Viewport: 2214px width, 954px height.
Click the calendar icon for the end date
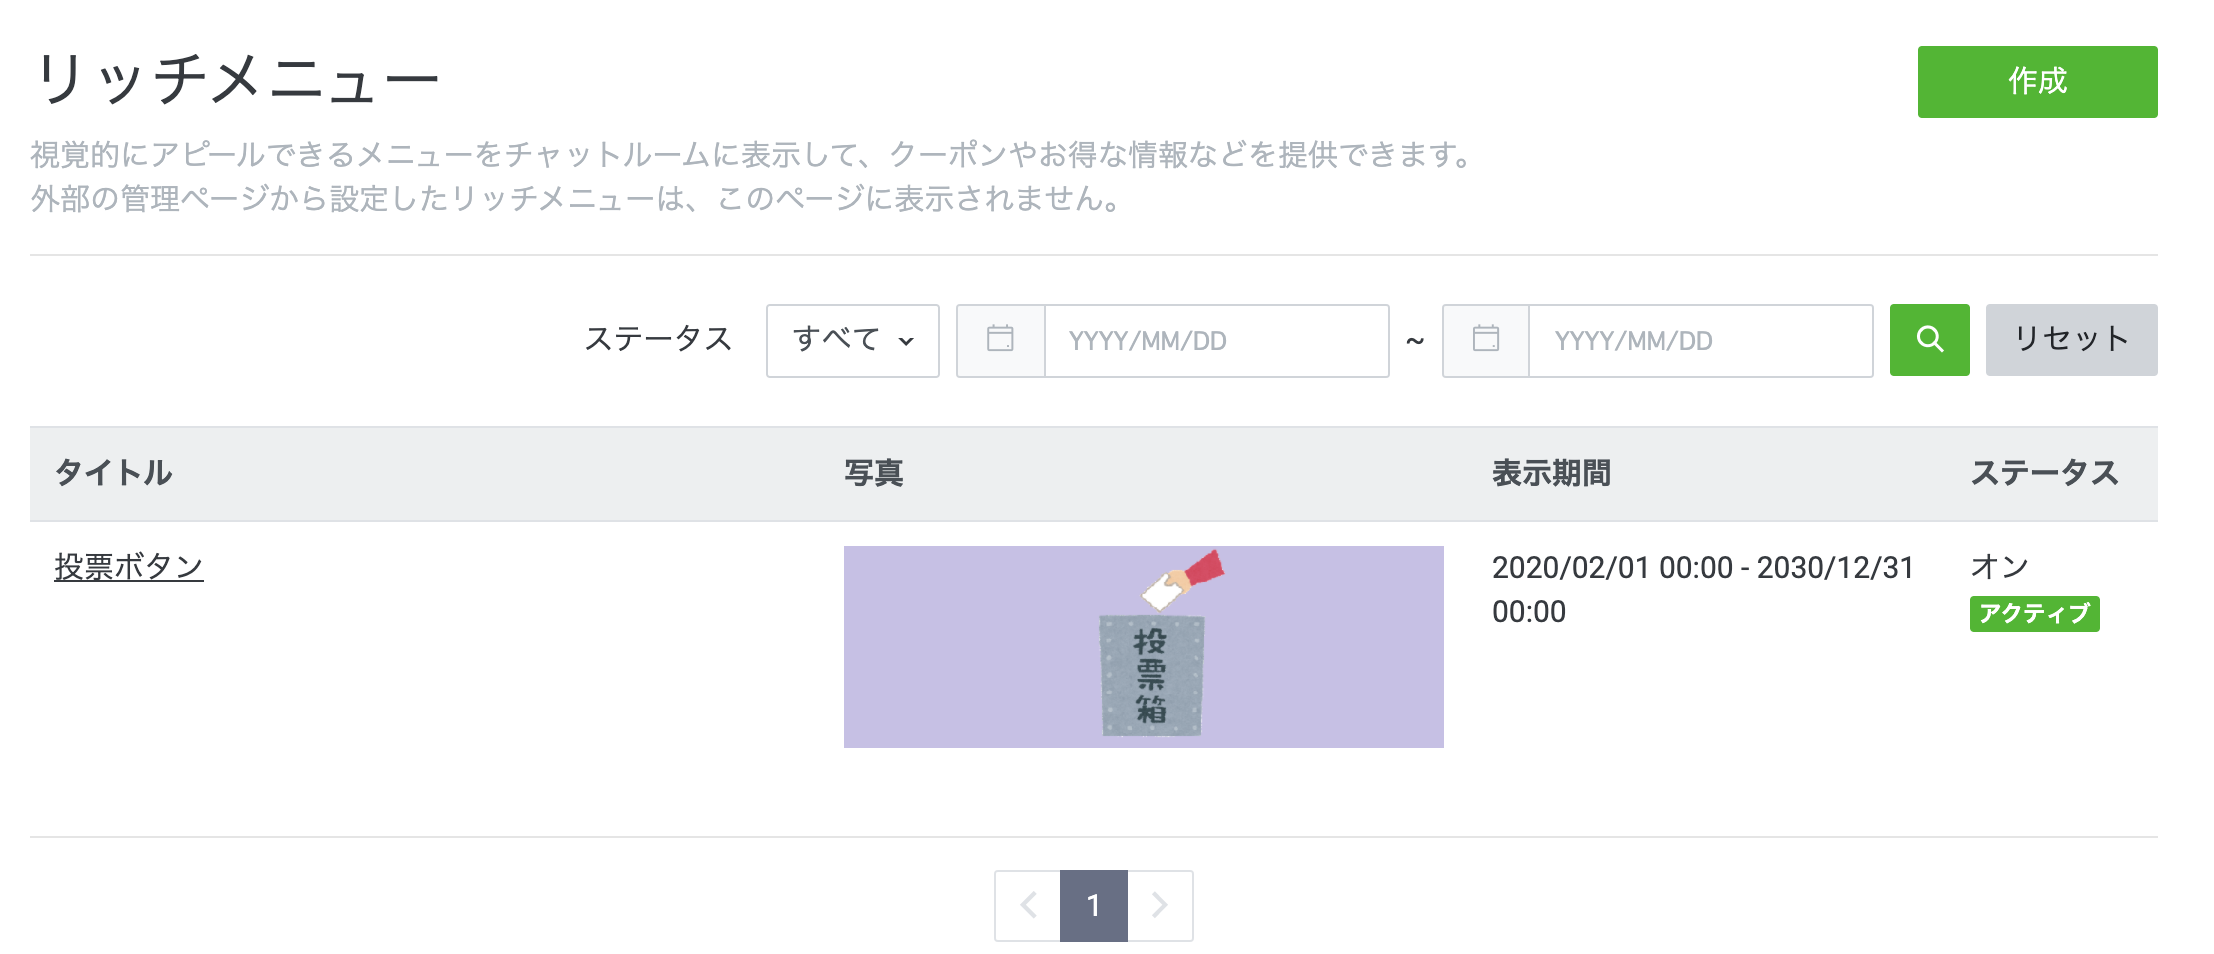click(1484, 340)
